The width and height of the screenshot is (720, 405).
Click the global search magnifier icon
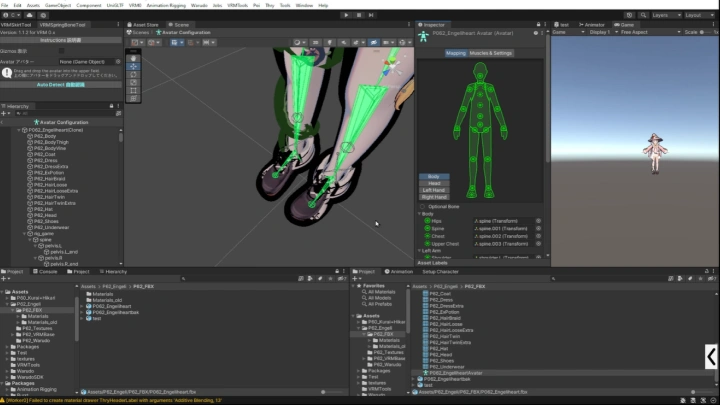(643, 15)
